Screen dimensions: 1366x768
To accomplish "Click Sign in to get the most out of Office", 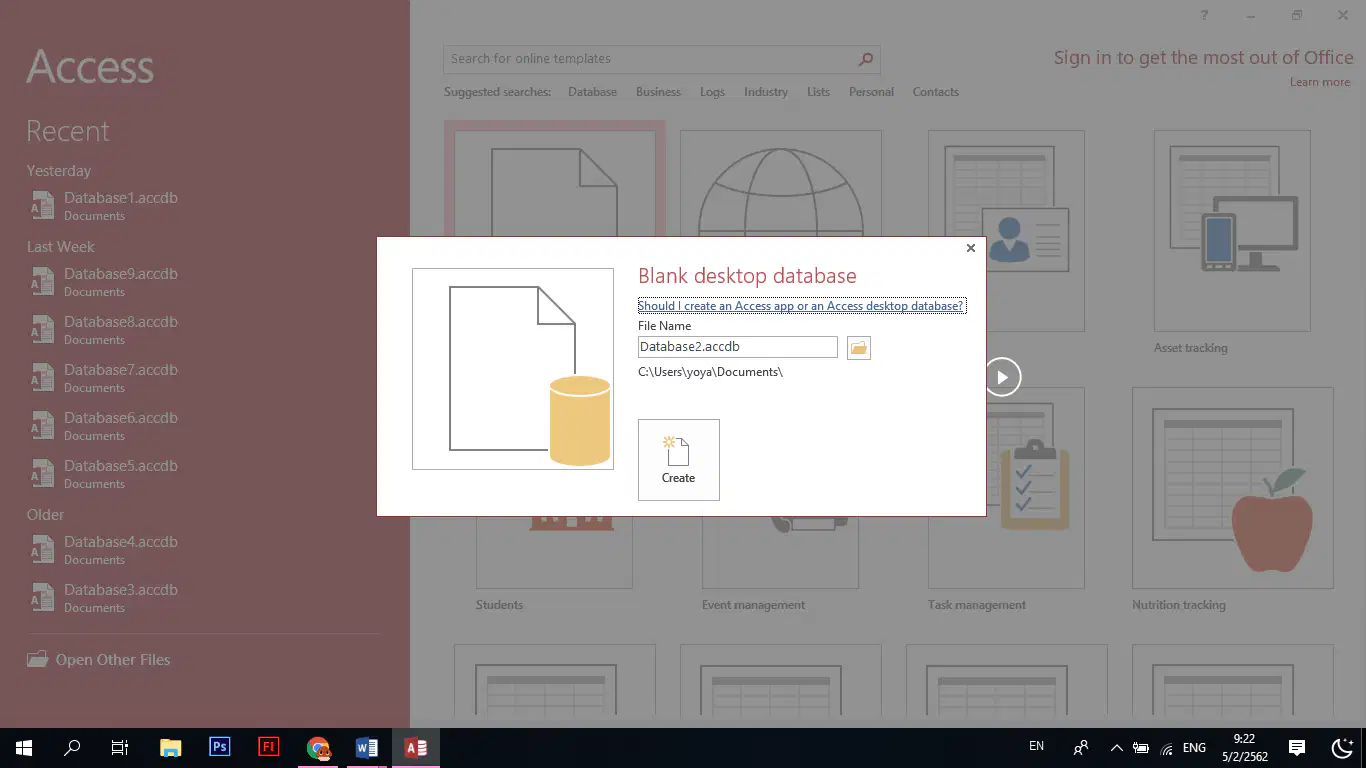I will coord(1203,58).
